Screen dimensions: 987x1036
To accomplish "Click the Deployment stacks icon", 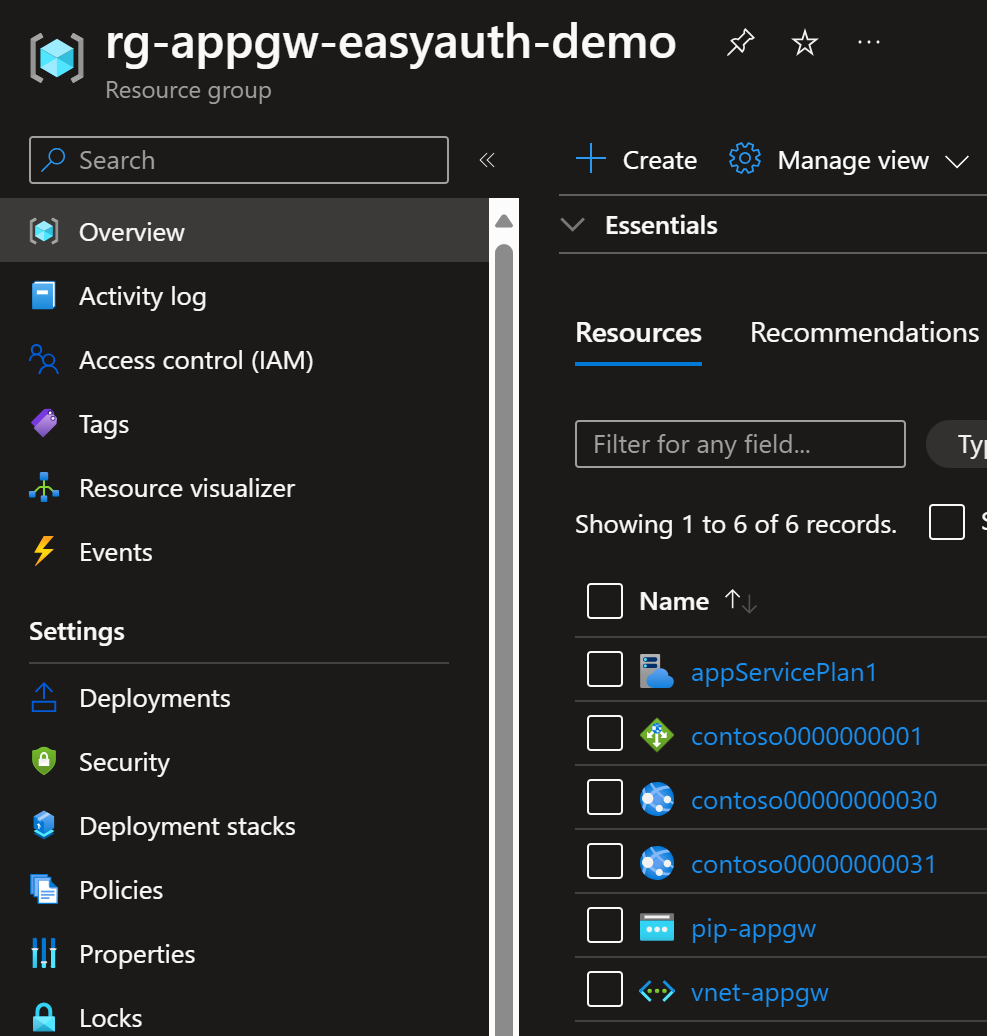I will 44,825.
